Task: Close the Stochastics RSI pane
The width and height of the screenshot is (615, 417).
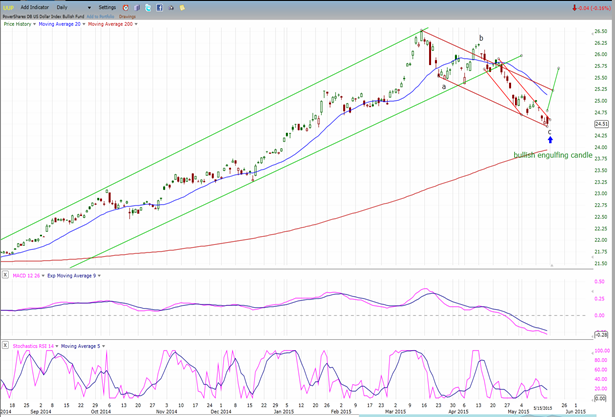Action: (5, 346)
